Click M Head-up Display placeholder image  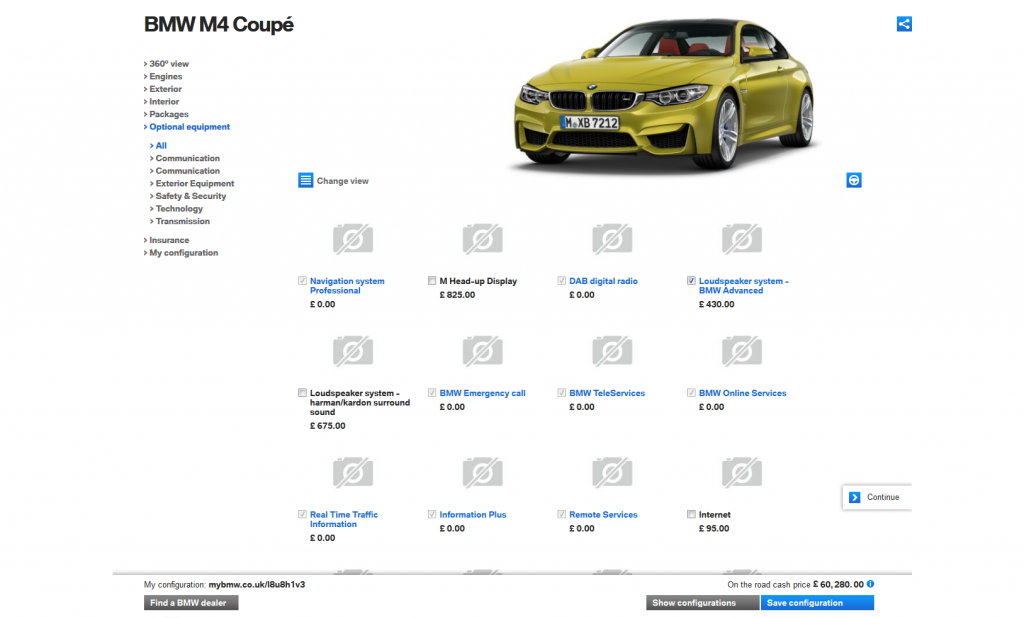click(482, 239)
